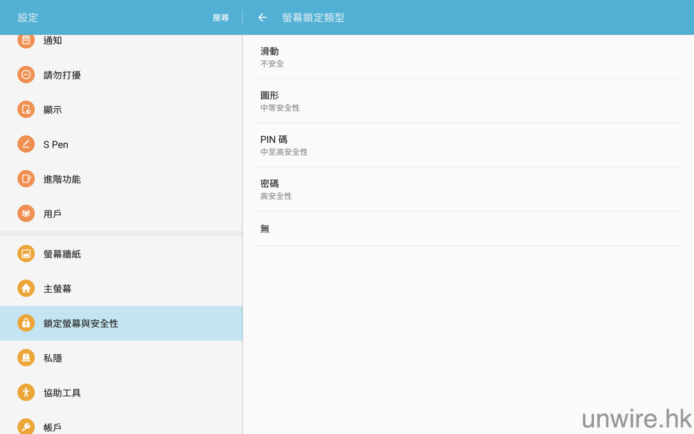Go back using the arrow icon
694x434 pixels.
[x=262, y=17]
